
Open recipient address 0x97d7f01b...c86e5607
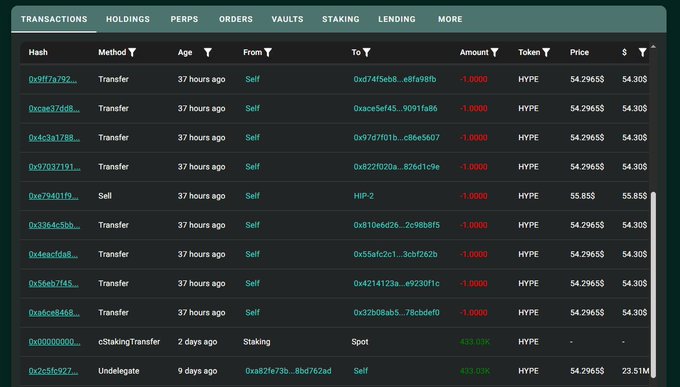(397, 138)
